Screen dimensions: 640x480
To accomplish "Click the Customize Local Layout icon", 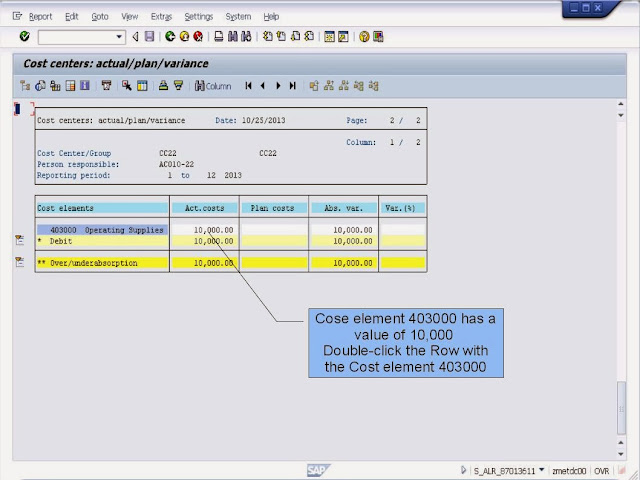I will point(378,37).
